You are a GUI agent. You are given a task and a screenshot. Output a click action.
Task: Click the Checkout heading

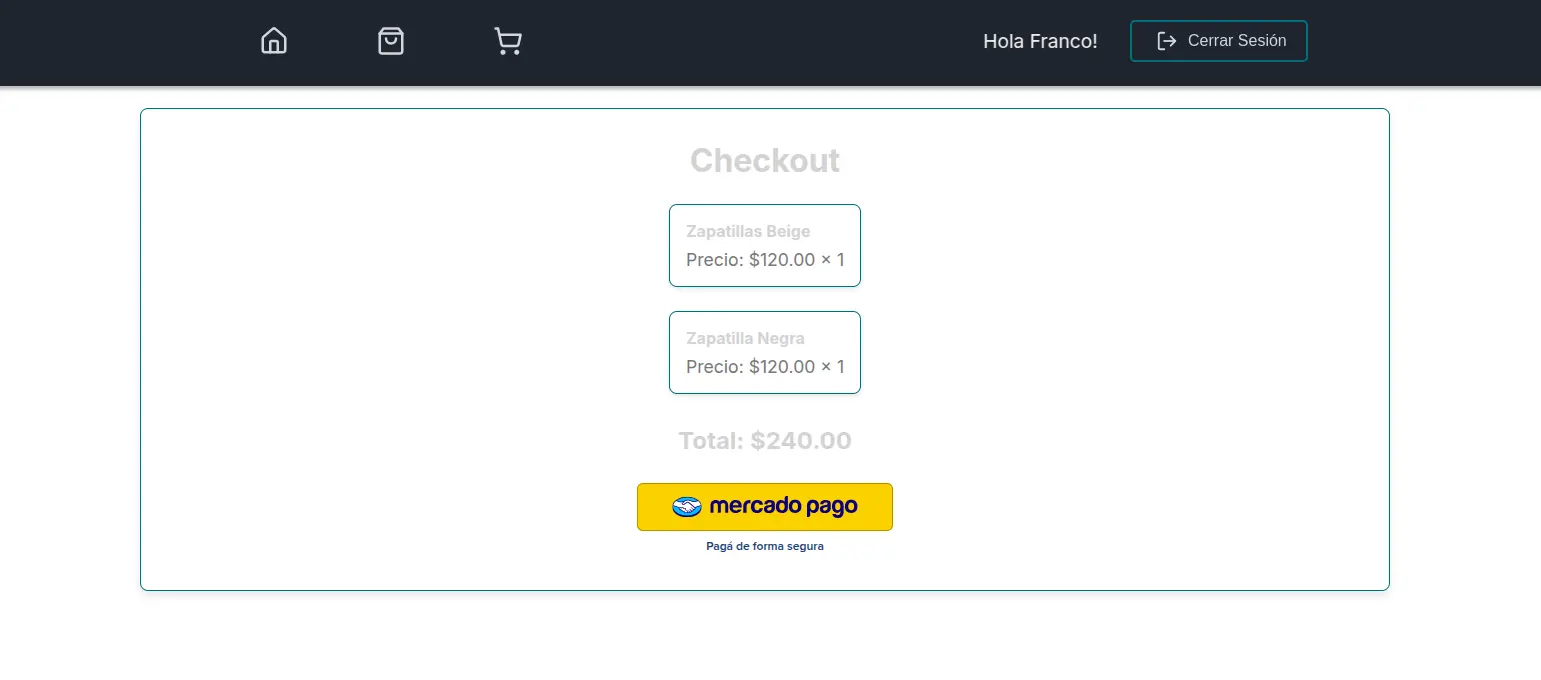pos(765,160)
